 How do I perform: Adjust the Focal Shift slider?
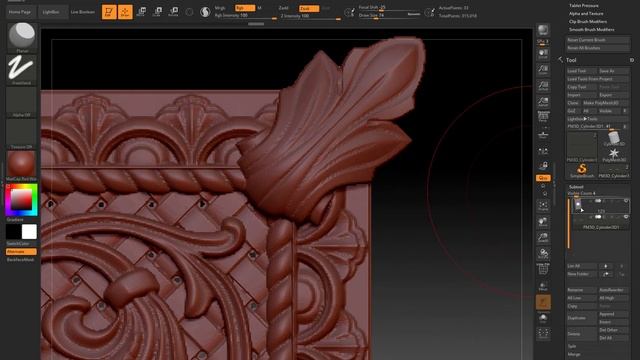point(390,8)
